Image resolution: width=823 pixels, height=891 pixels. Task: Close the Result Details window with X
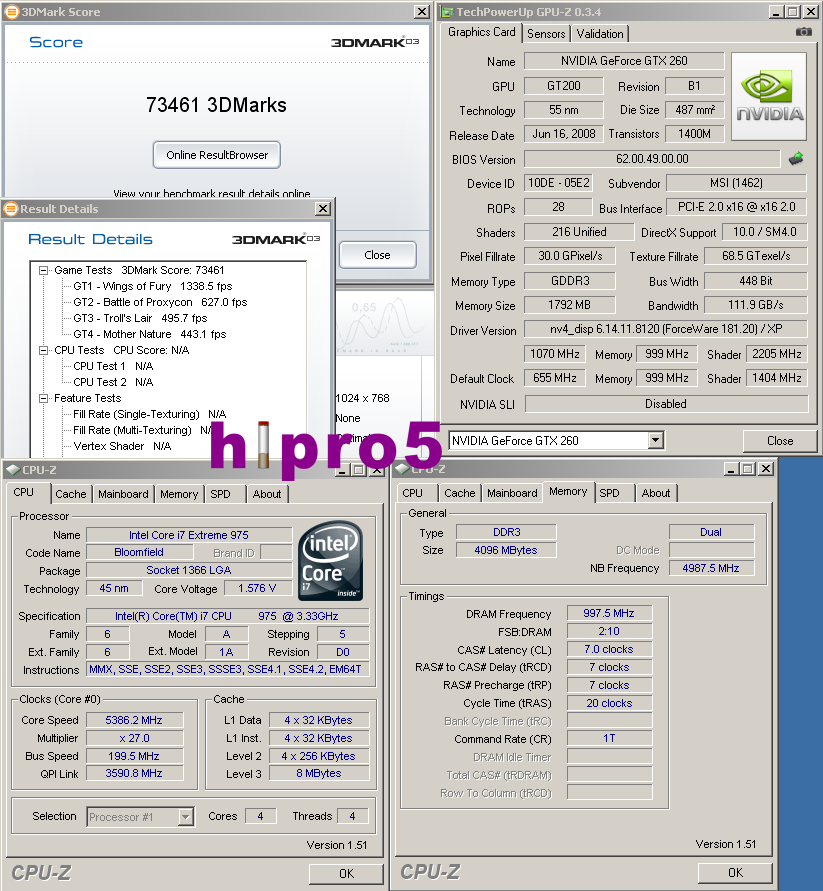(x=323, y=209)
